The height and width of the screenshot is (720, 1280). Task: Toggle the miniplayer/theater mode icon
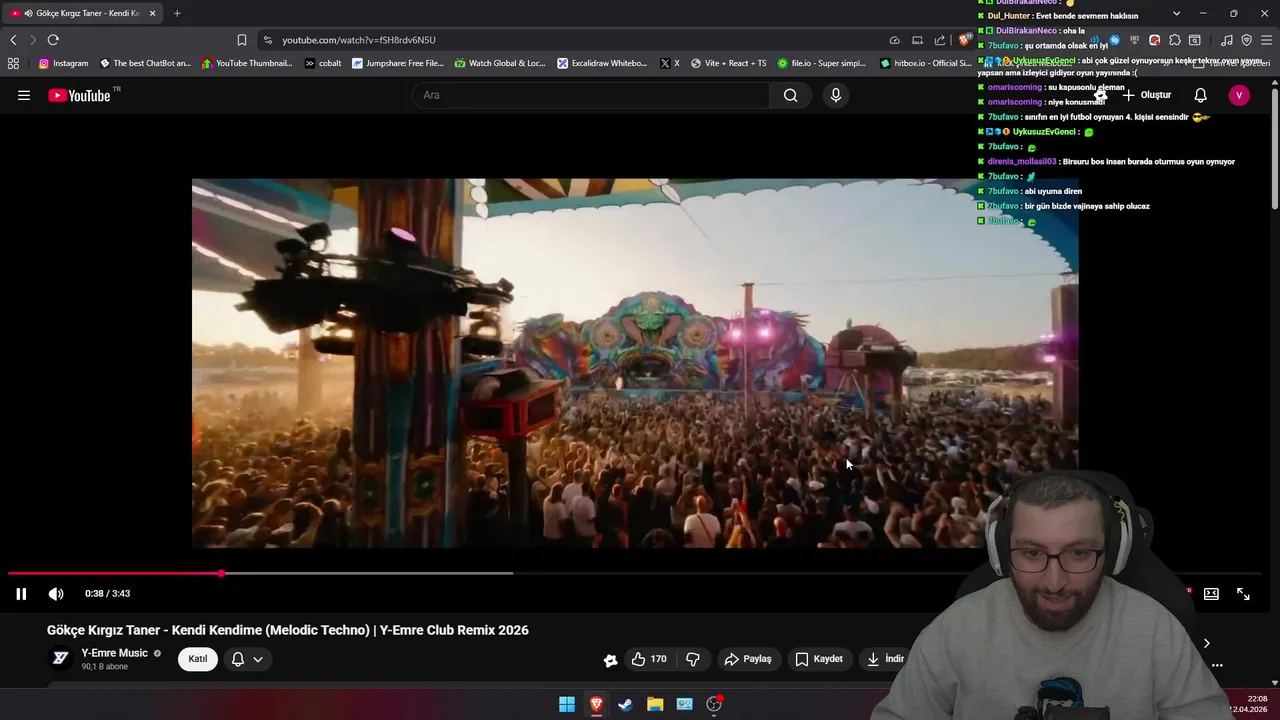1211,593
